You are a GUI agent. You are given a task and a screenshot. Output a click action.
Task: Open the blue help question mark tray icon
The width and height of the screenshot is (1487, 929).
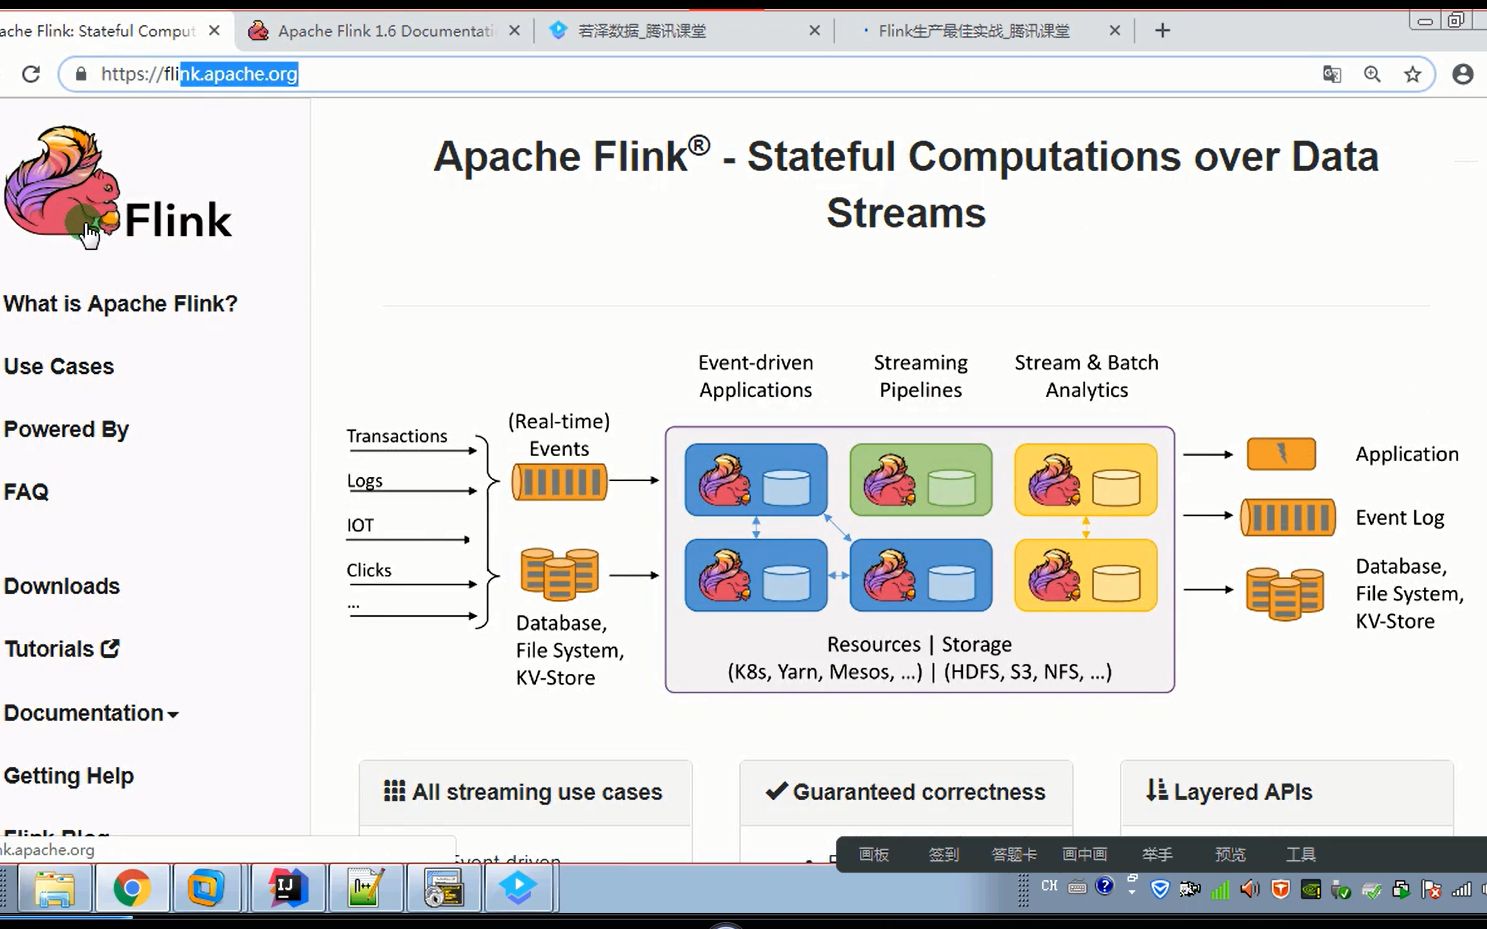click(1104, 886)
